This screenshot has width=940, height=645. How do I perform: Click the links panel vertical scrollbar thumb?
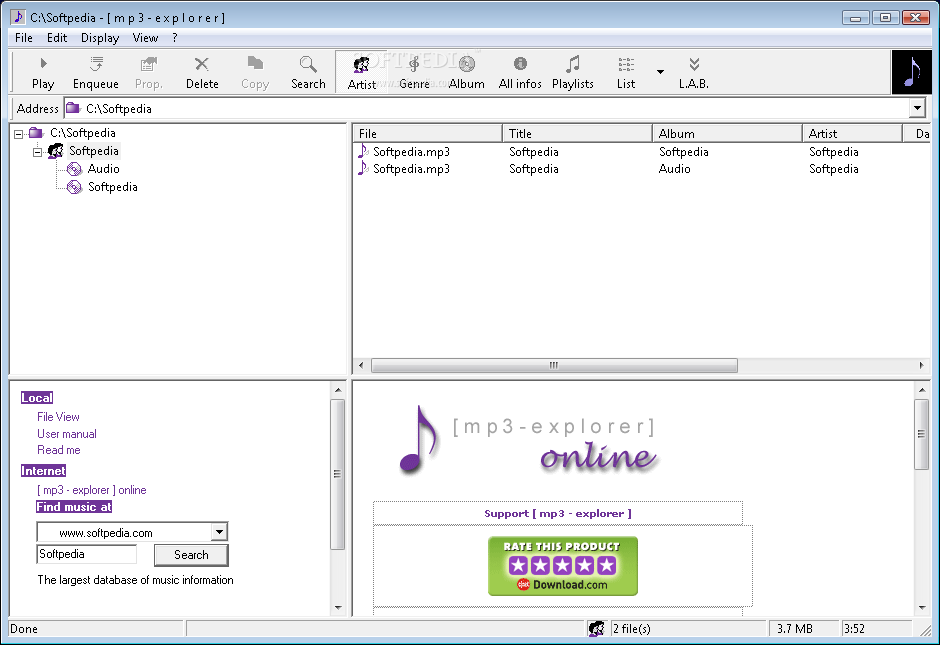click(338, 474)
